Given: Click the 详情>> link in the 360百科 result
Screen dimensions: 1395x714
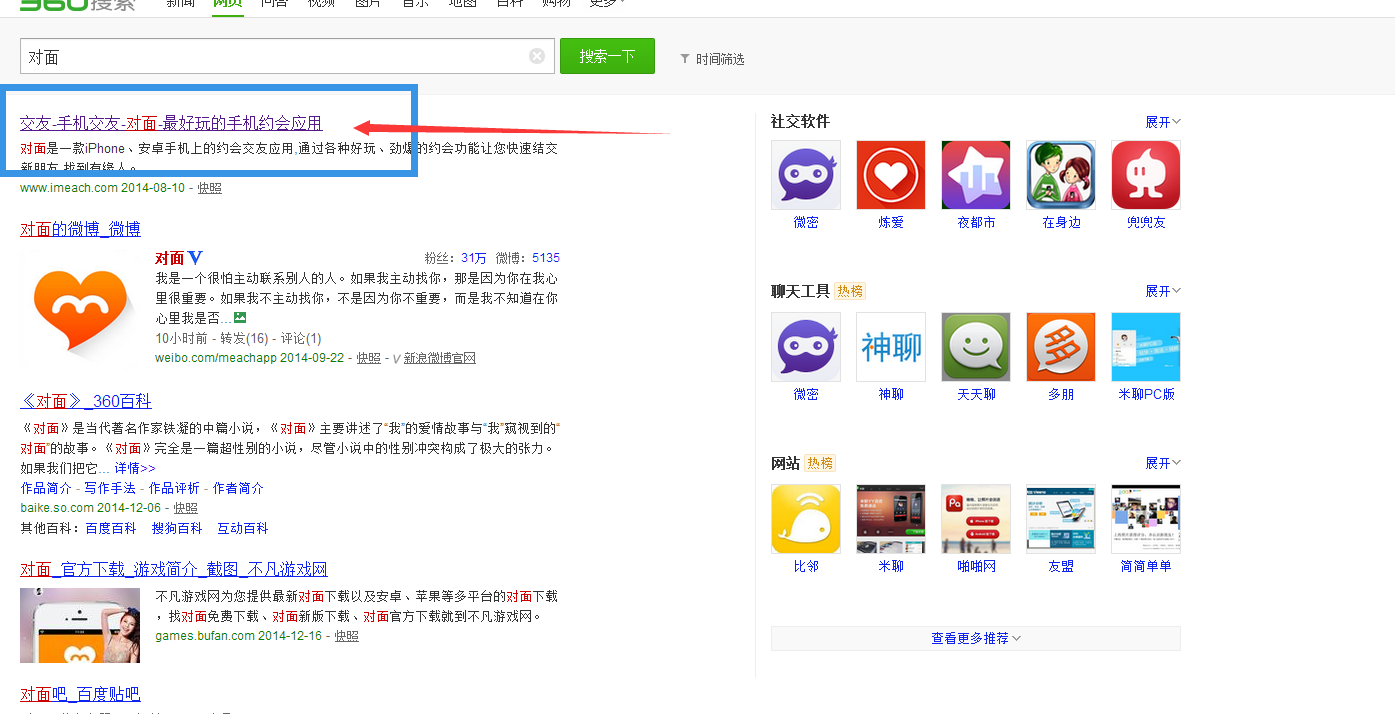Looking at the screenshot, I should point(134,468).
